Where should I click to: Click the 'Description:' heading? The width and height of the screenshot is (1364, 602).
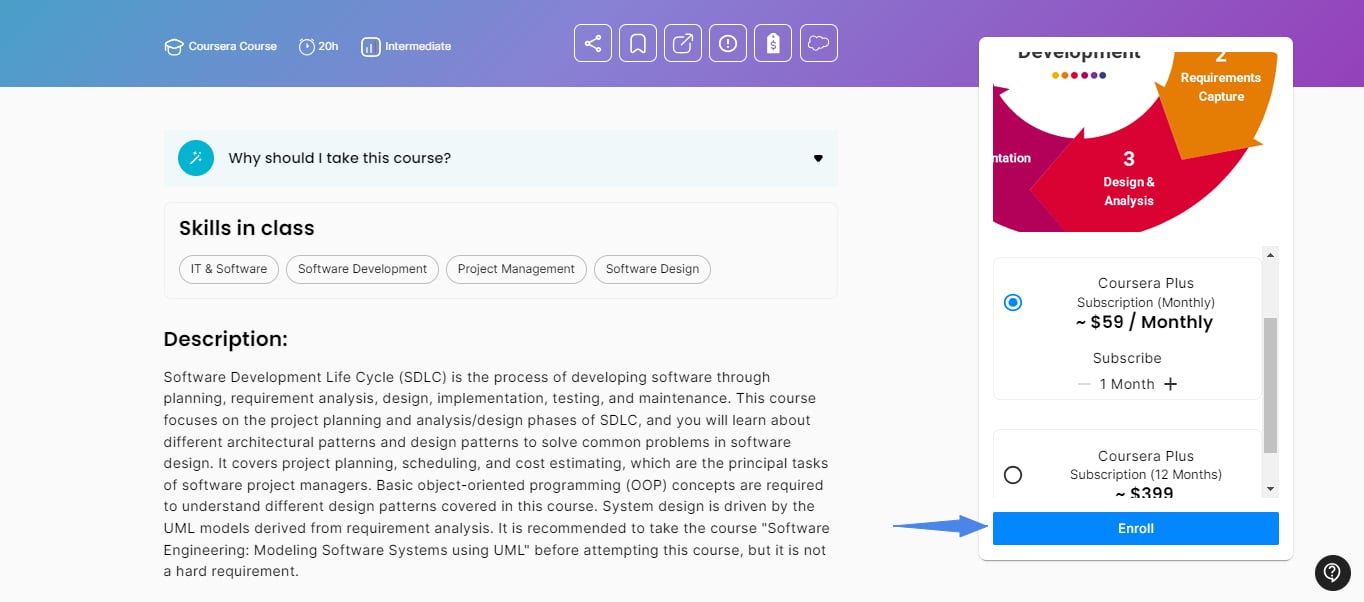[226, 339]
